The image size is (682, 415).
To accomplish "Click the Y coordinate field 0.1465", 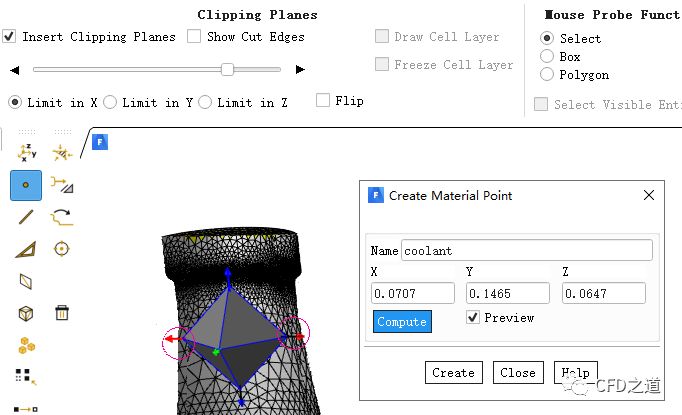I will click(508, 293).
